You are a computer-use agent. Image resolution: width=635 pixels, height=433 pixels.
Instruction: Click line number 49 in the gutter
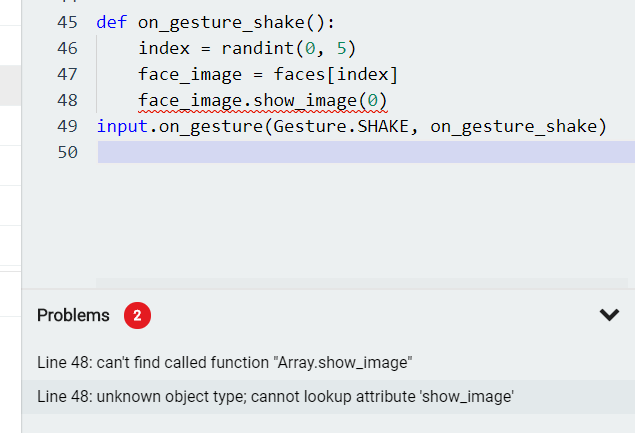click(67, 126)
